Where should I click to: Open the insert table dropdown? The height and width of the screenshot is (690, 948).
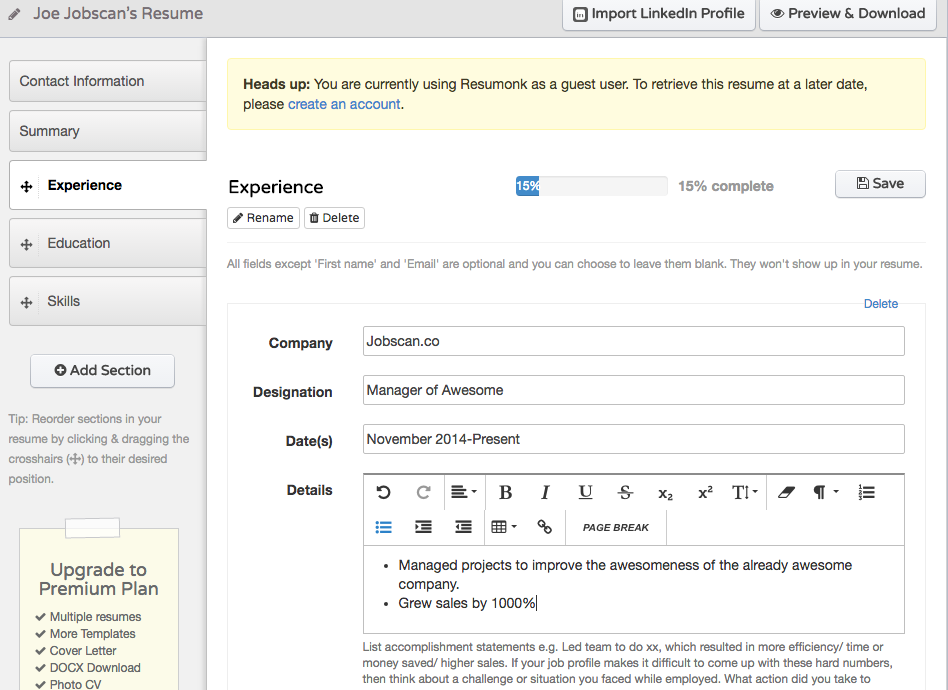coord(504,527)
